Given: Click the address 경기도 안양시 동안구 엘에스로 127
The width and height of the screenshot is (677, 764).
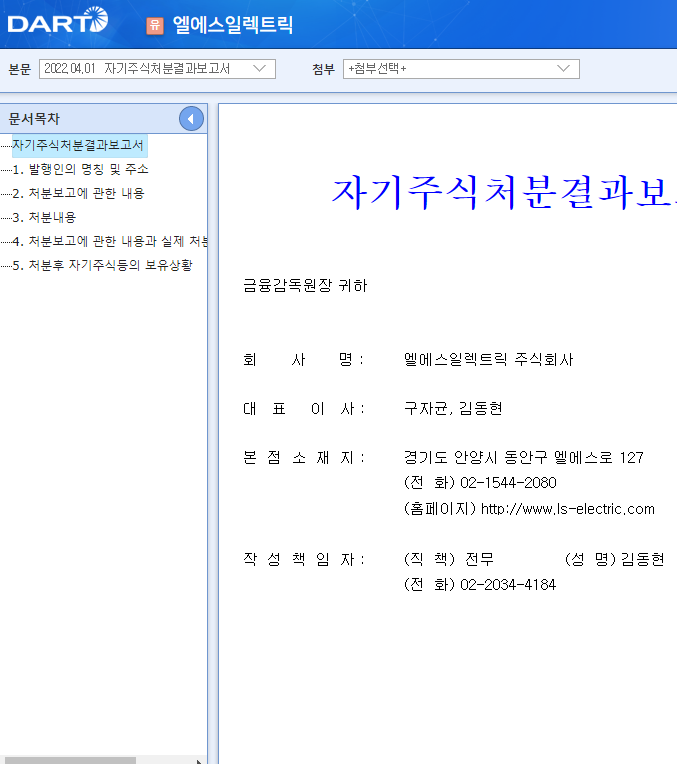Looking at the screenshot, I should [x=523, y=458].
